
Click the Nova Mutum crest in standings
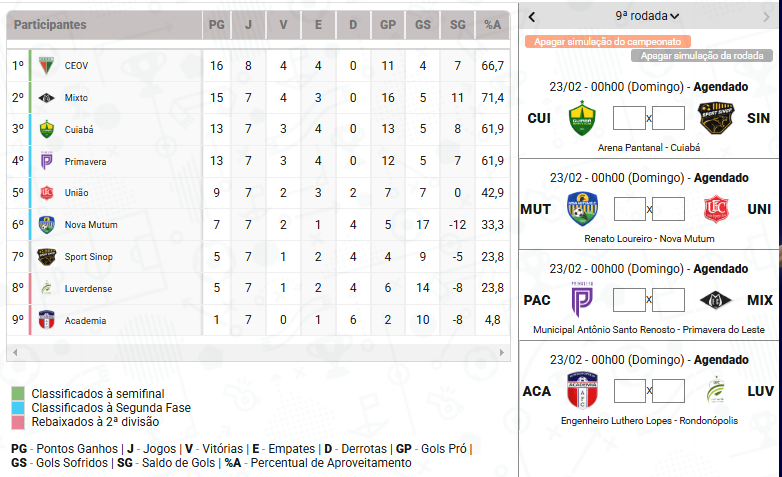point(46,225)
